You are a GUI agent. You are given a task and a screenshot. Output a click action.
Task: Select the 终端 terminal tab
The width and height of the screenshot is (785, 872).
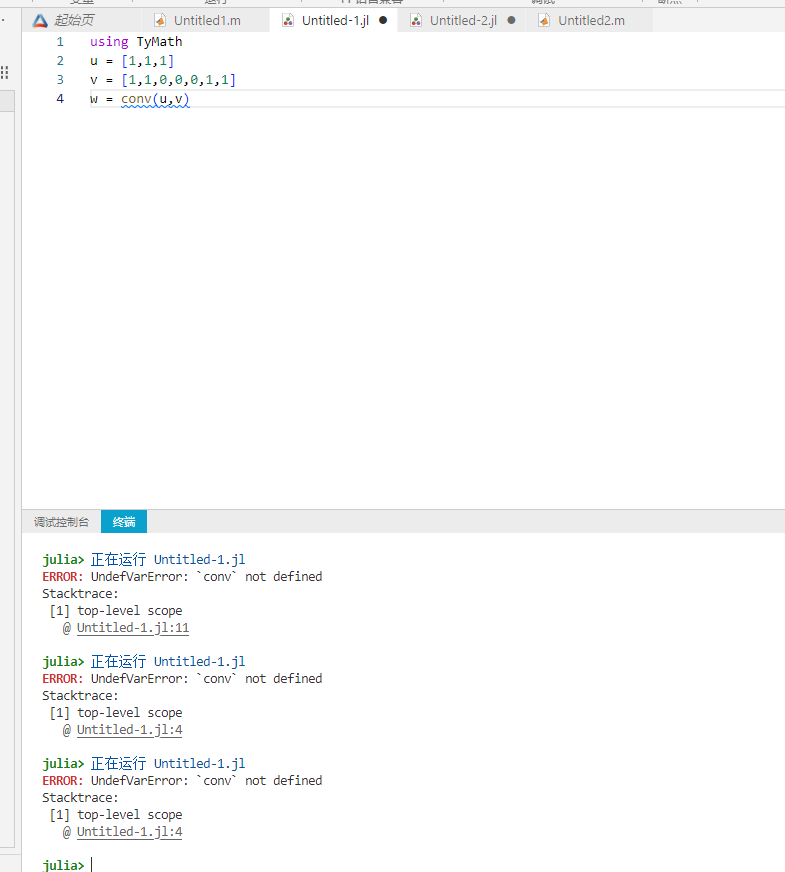click(x=124, y=522)
